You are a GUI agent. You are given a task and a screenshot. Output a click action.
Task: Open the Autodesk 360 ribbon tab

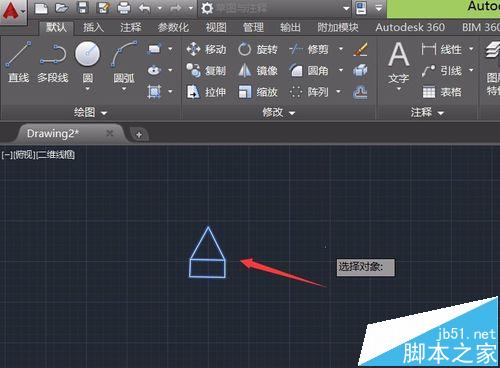410,27
